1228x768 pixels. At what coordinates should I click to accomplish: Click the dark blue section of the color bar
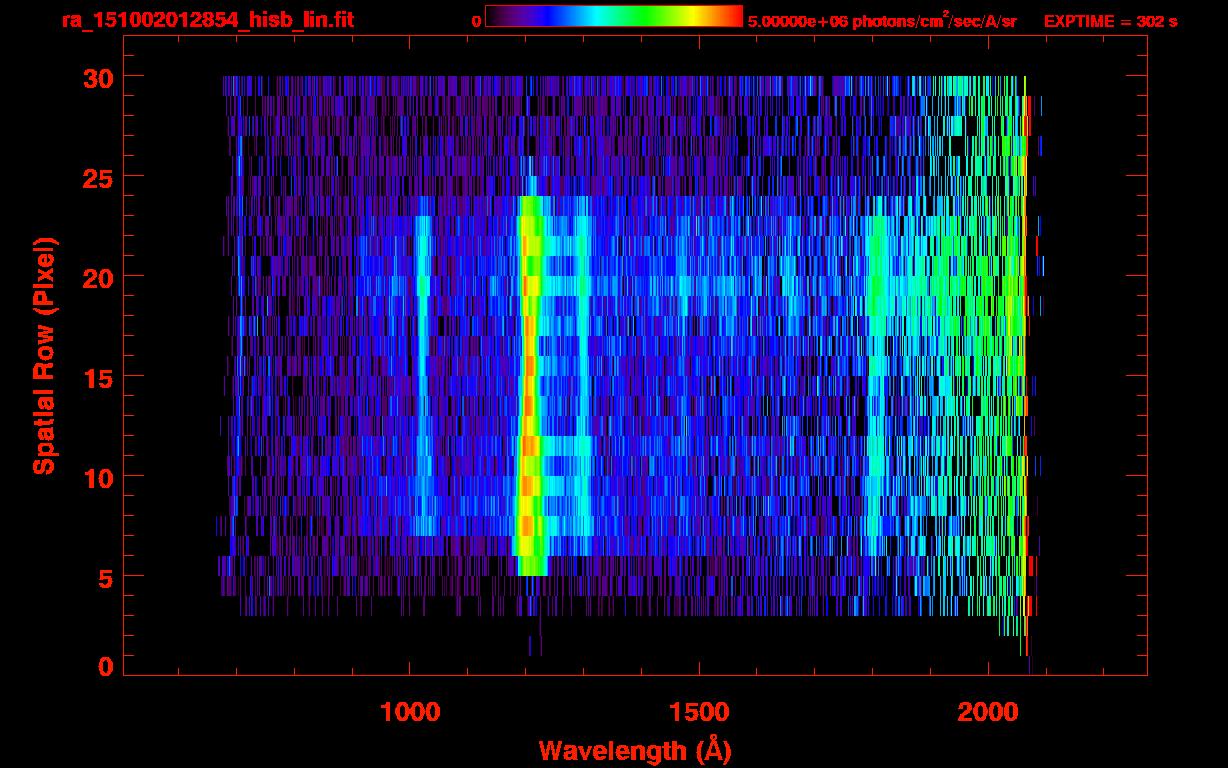click(530, 16)
